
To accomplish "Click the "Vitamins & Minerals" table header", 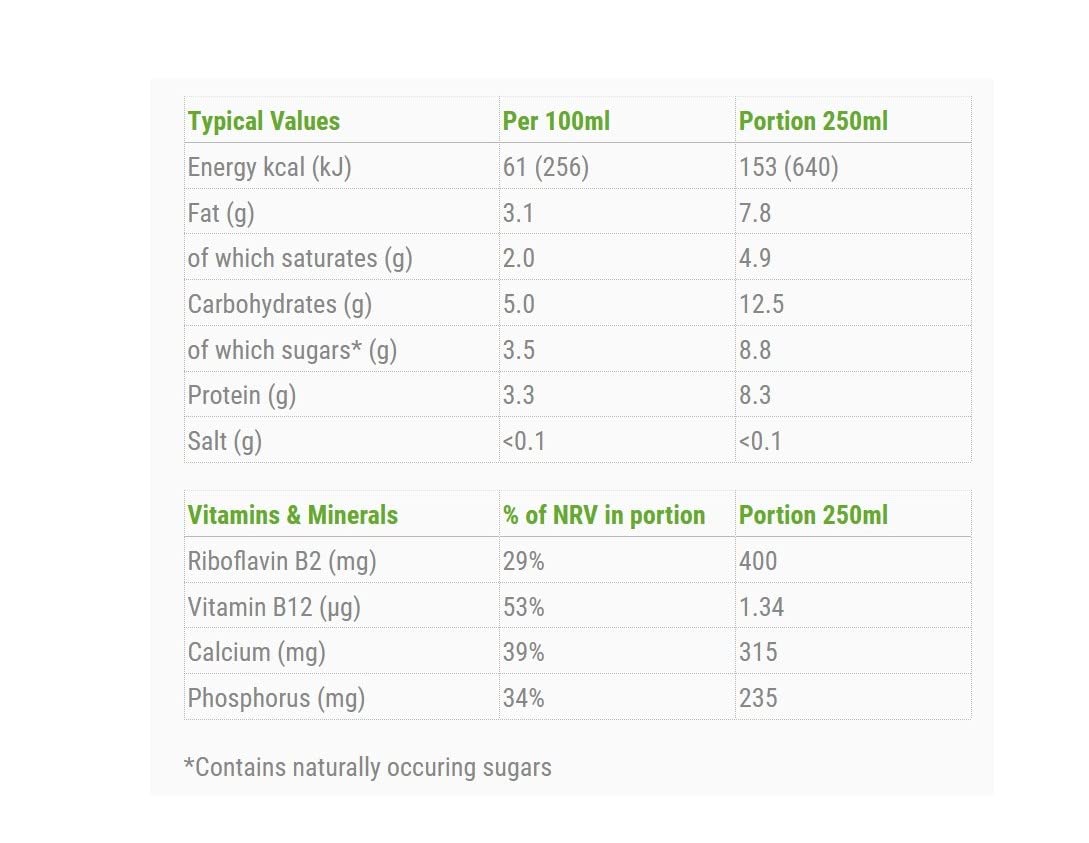I will click(293, 516).
